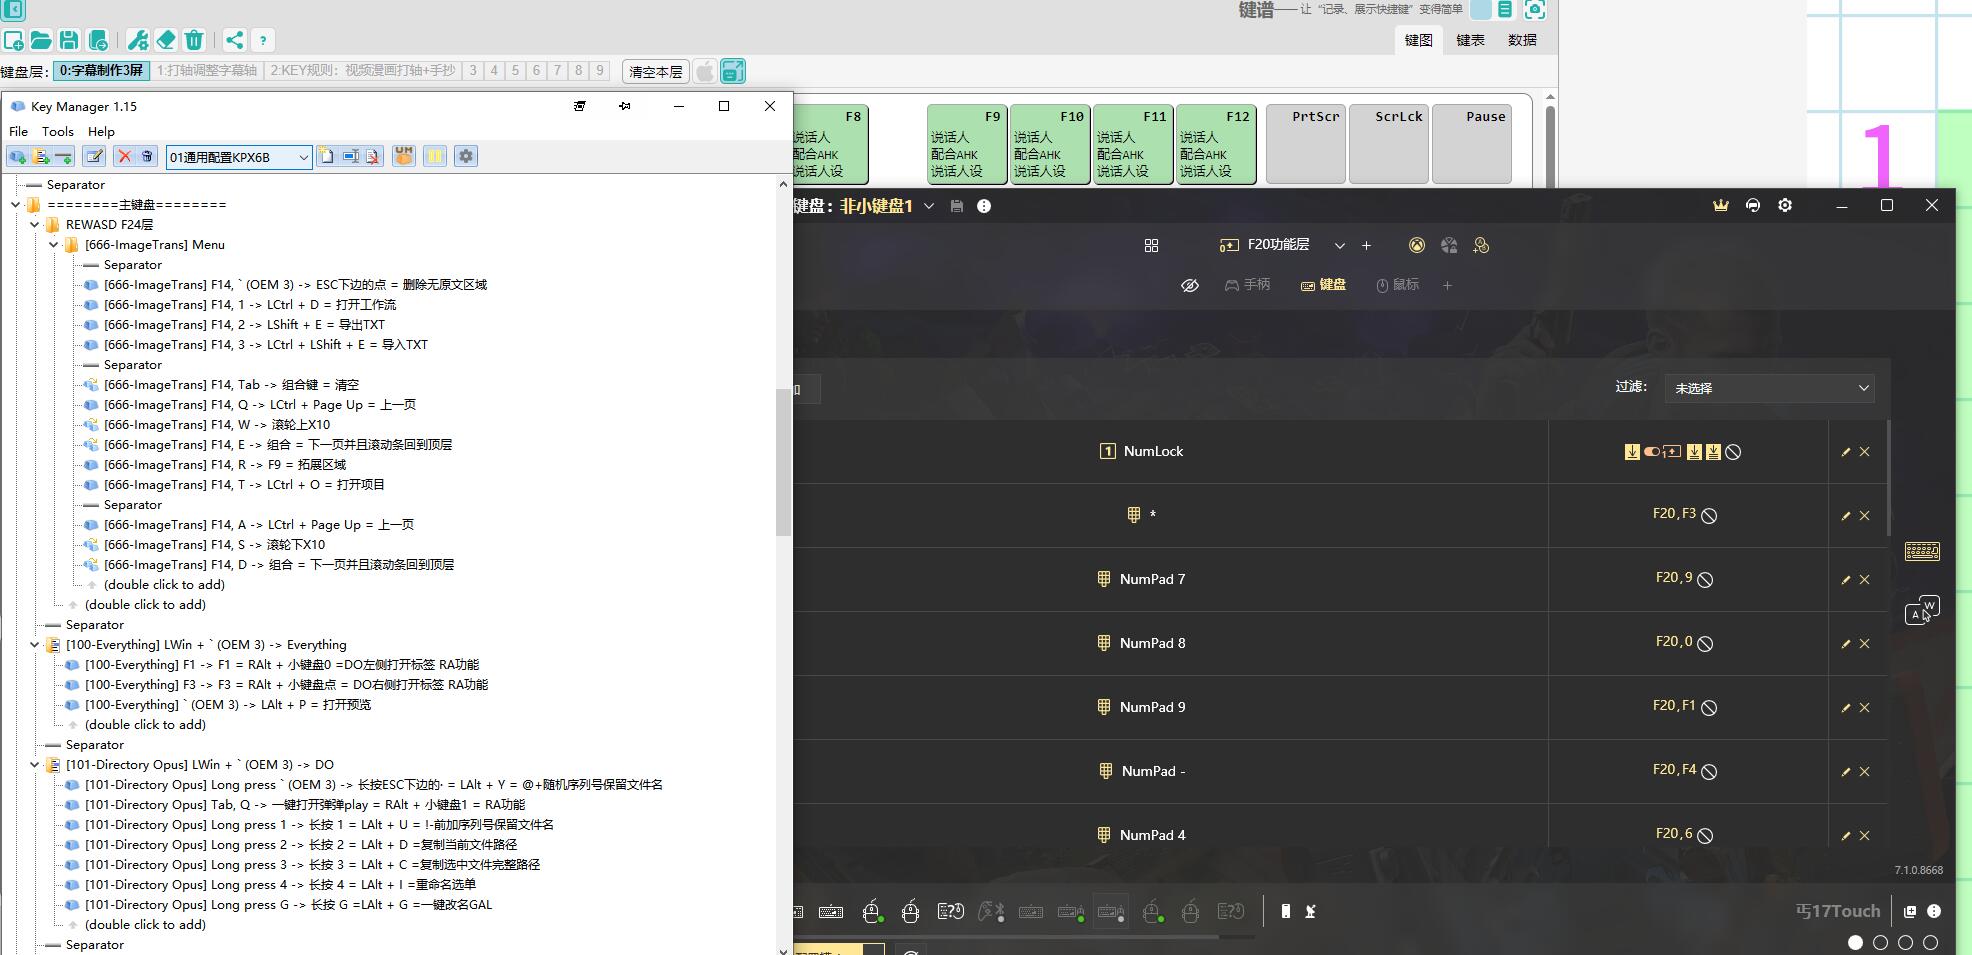
Task: Click the Key Manager tree vertical scrollbar
Action: point(783,460)
